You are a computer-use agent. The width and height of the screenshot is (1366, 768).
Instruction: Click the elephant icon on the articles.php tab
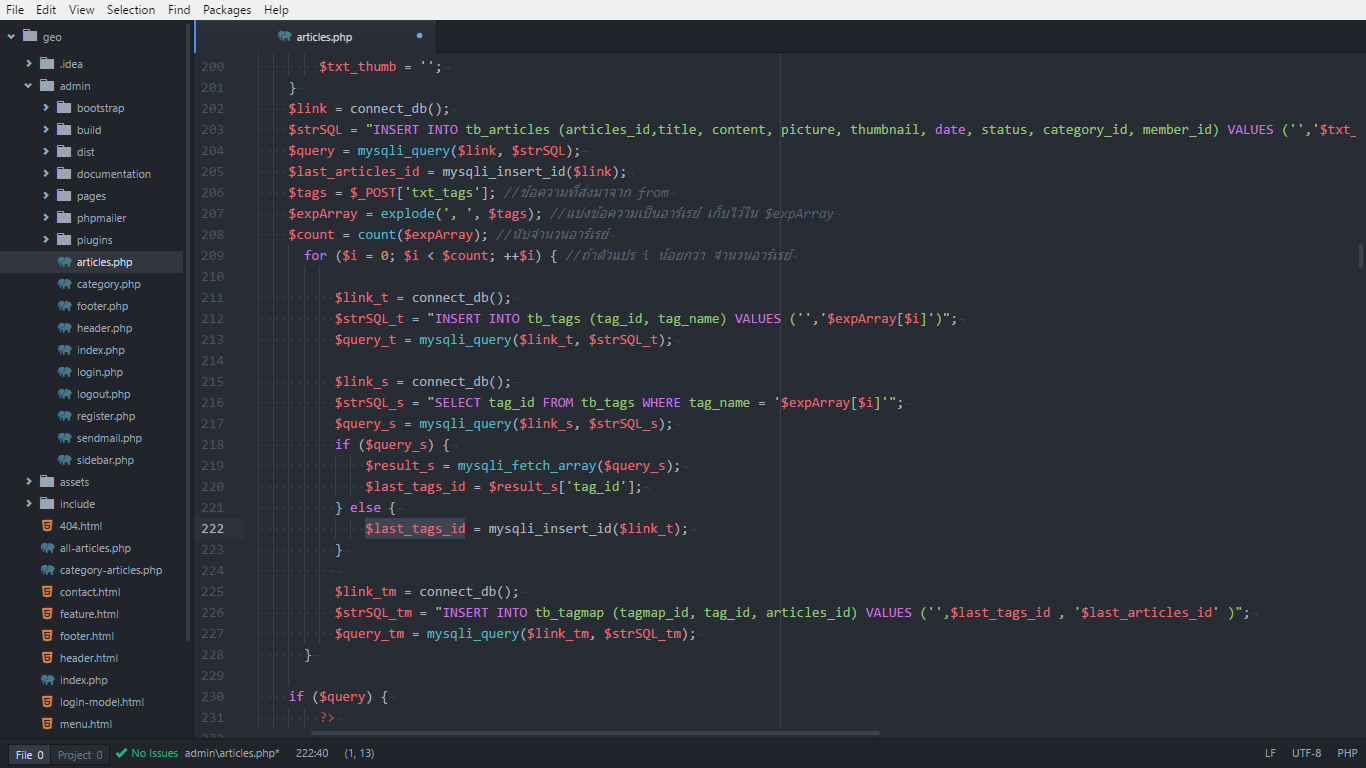(285, 37)
